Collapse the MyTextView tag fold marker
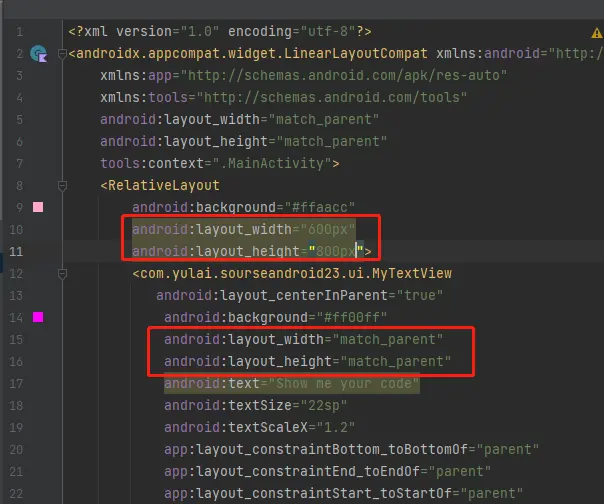The width and height of the screenshot is (604, 504). (x=62, y=274)
